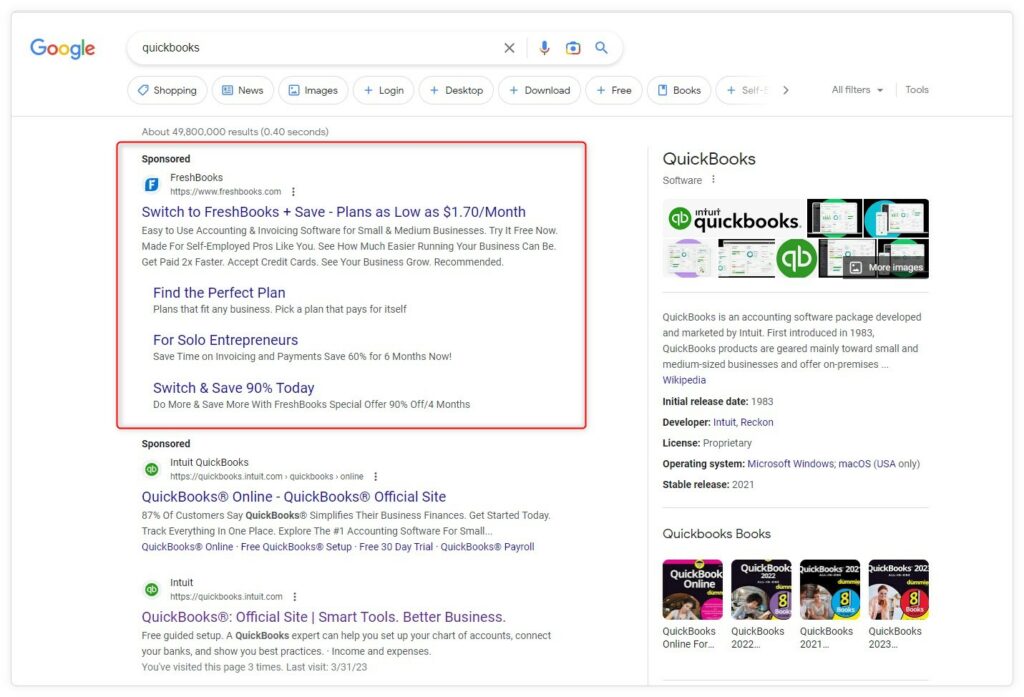The width and height of the screenshot is (1024, 697).
Task: Open the Microsoft Windows operating system link
Action: coord(790,464)
